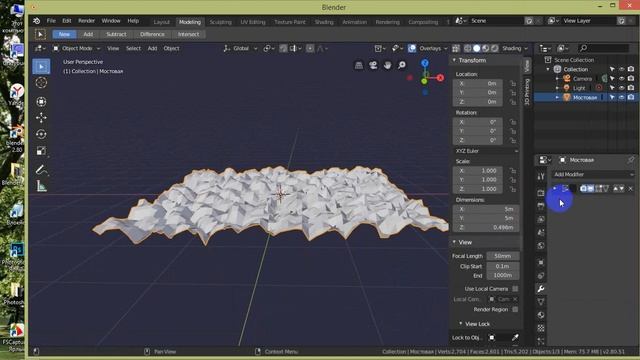Click the Subtract selection mode button

point(116,34)
